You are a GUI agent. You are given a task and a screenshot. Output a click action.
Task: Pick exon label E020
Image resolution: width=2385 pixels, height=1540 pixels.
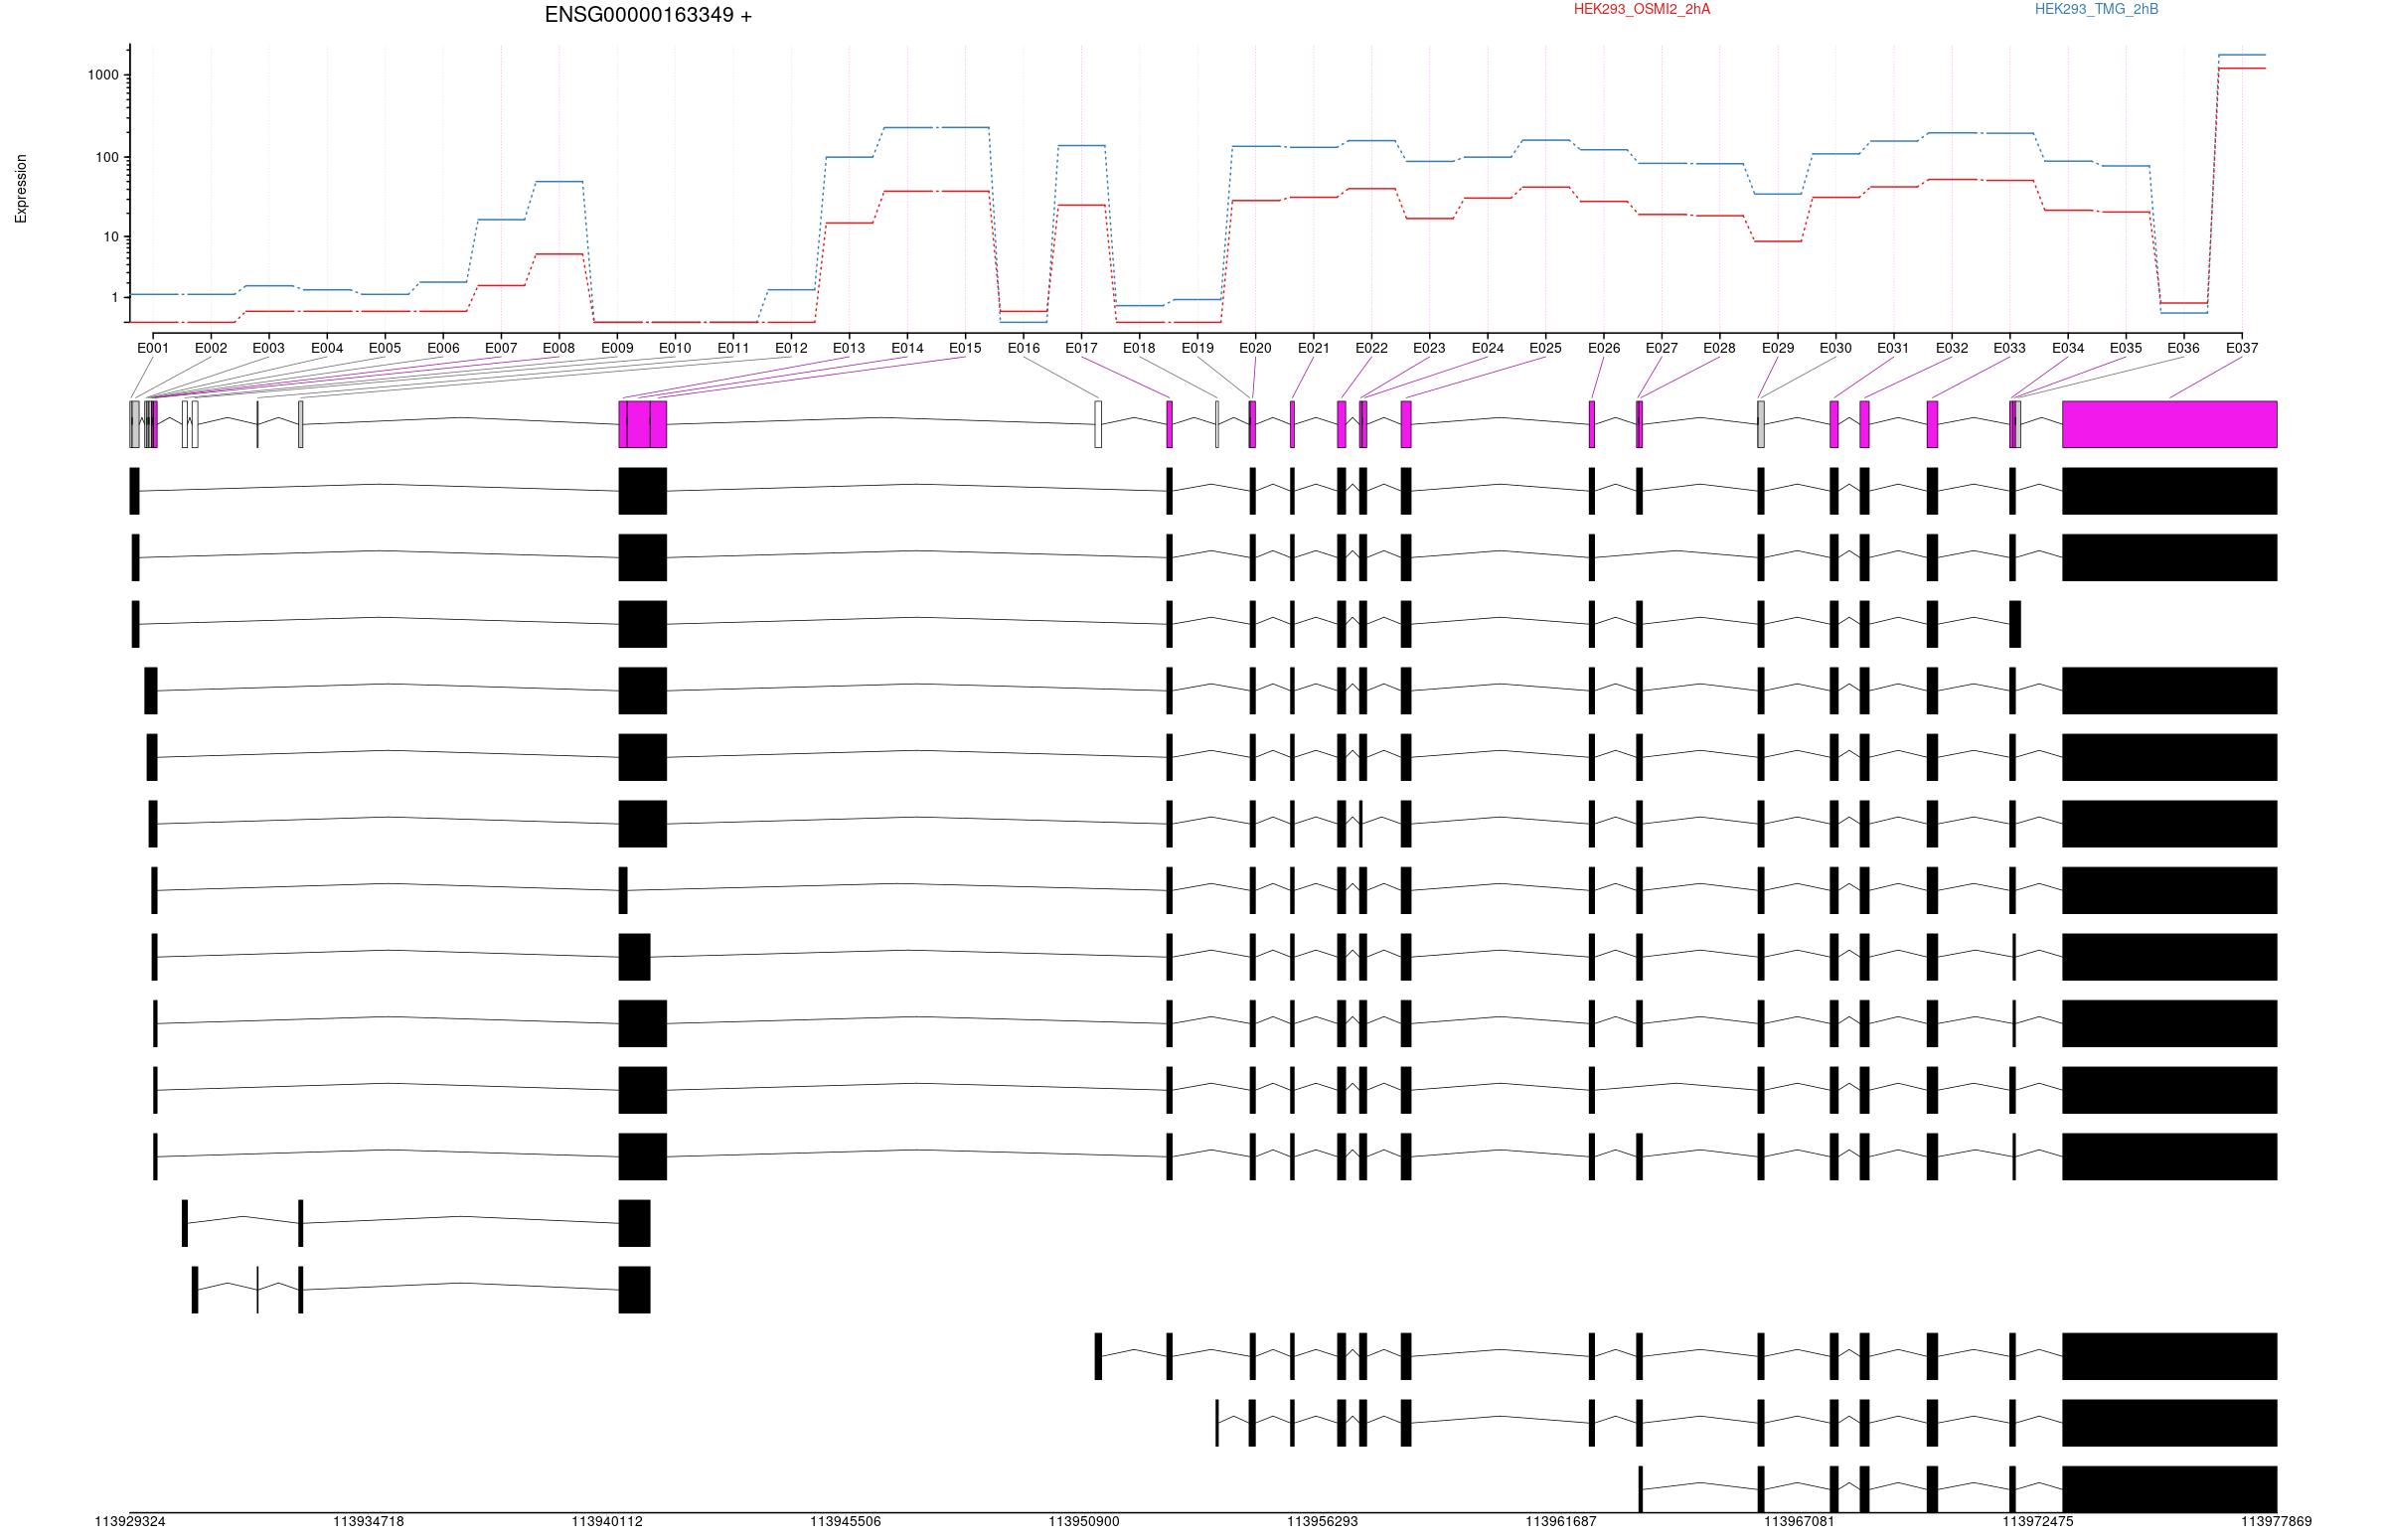click(x=1255, y=348)
